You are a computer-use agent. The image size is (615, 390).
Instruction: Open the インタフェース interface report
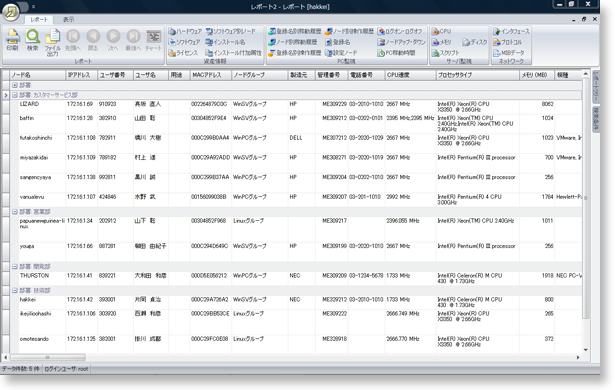click(x=511, y=31)
